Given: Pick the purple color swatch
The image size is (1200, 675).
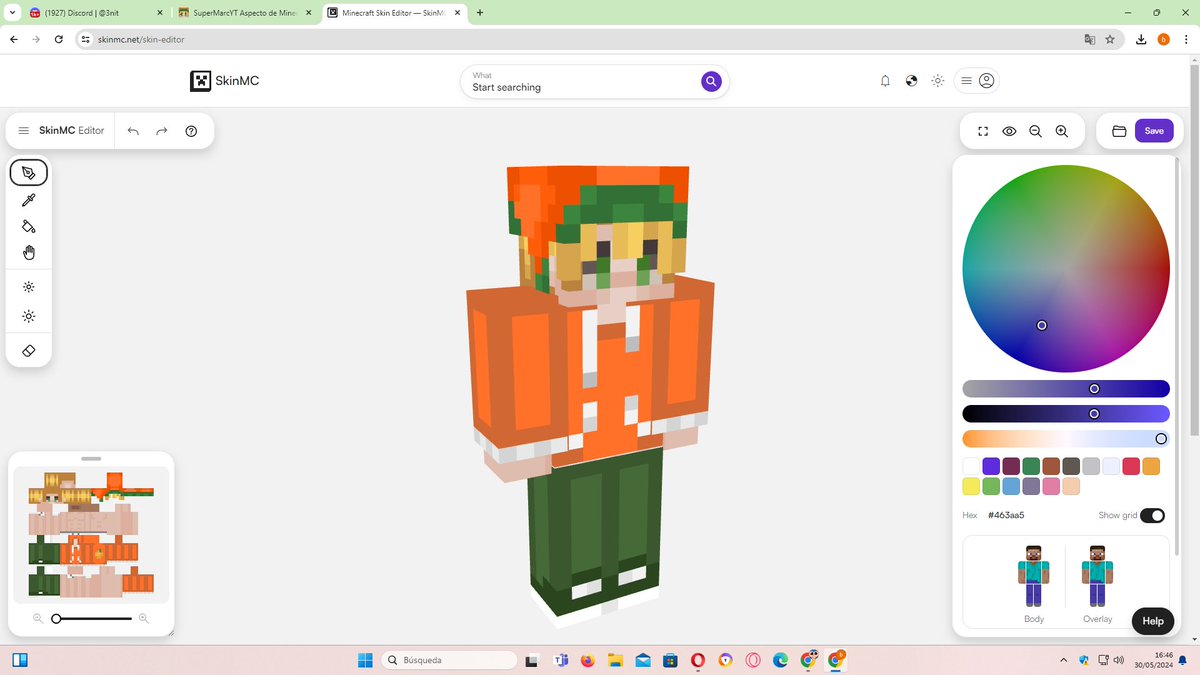Looking at the screenshot, I should tap(991, 466).
